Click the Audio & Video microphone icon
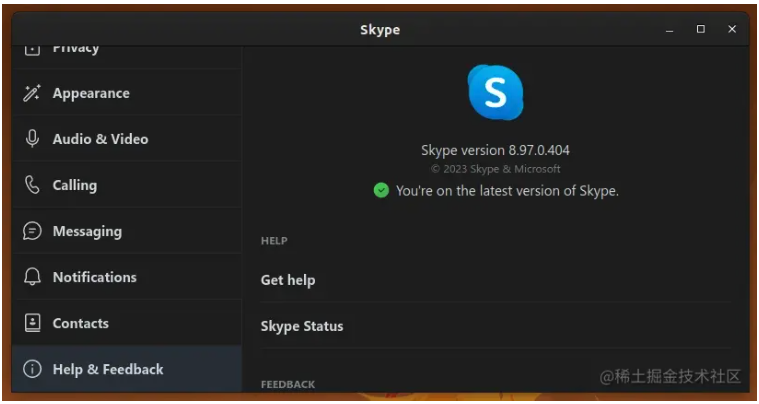 pos(32,139)
